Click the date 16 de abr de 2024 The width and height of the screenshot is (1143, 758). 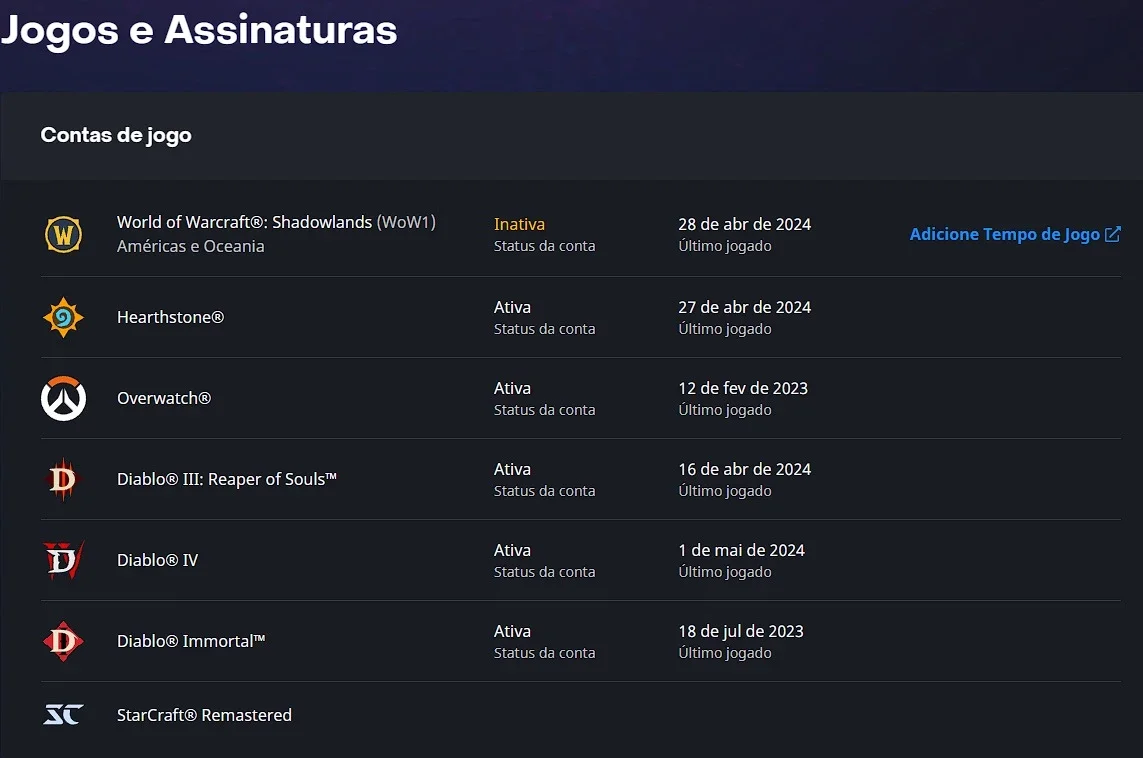coord(744,469)
